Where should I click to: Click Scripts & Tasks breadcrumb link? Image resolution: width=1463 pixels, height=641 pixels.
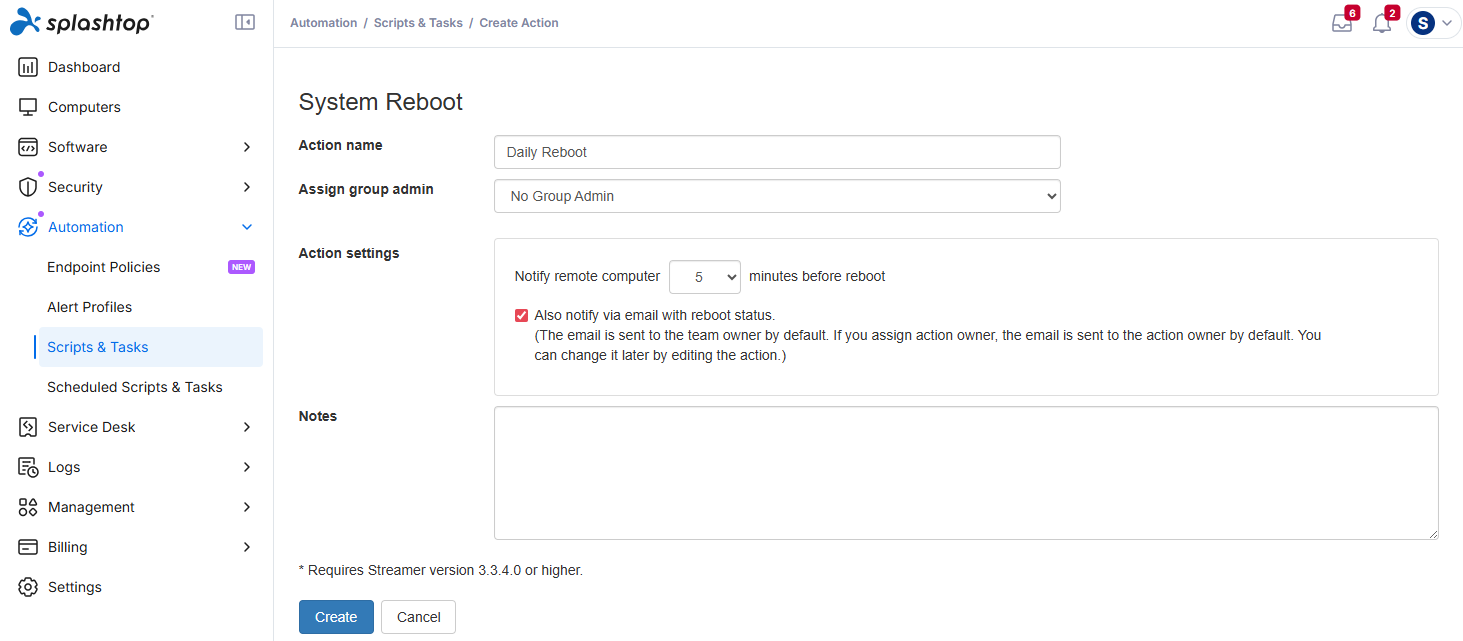(418, 23)
